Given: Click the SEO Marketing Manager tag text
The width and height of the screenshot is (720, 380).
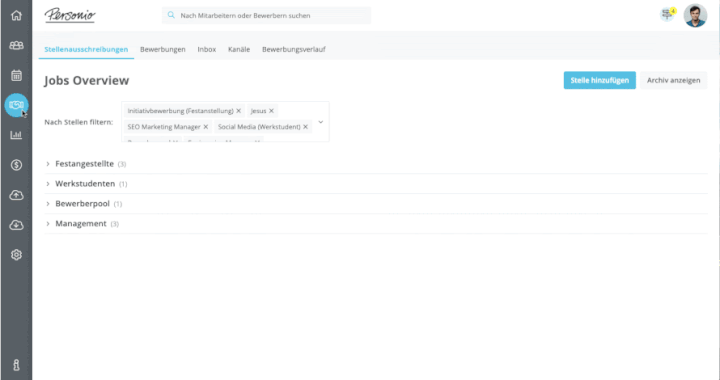Looking at the screenshot, I should [x=164, y=127].
